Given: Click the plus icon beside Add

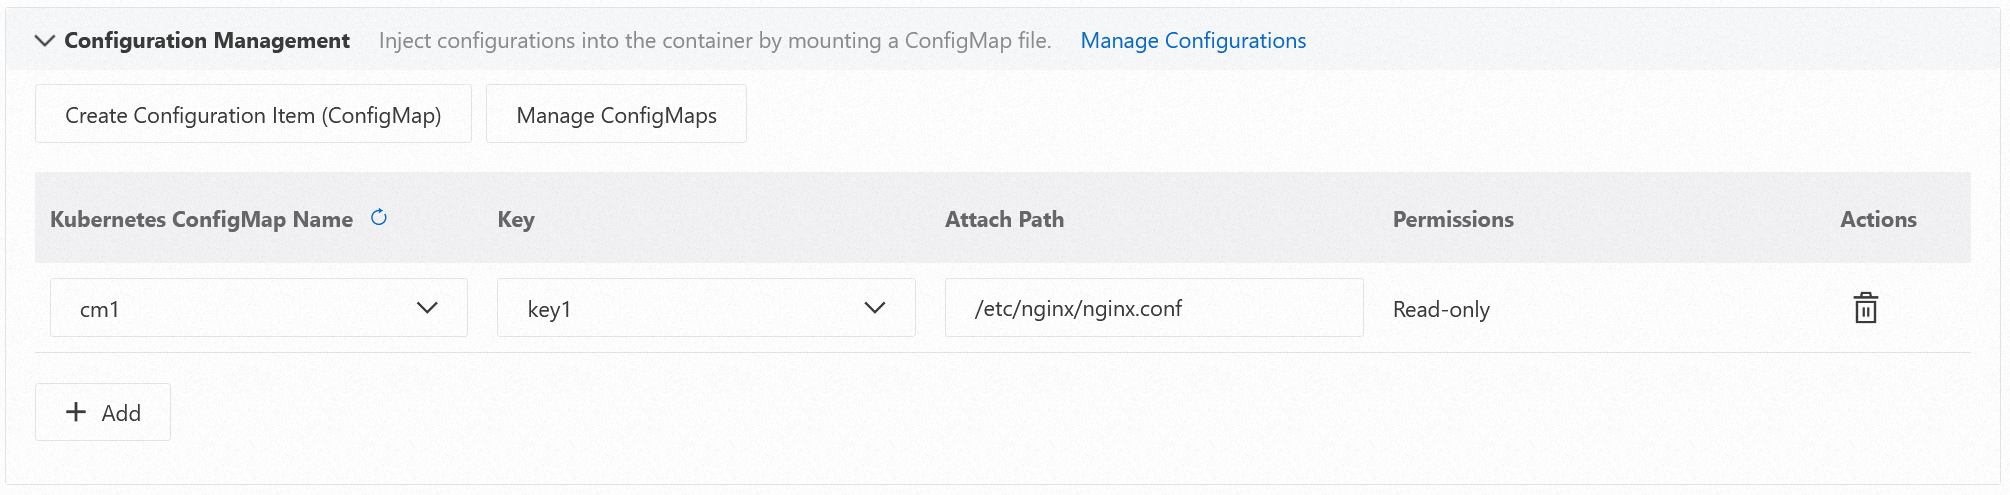Looking at the screenshot, I should coord(76,412).
